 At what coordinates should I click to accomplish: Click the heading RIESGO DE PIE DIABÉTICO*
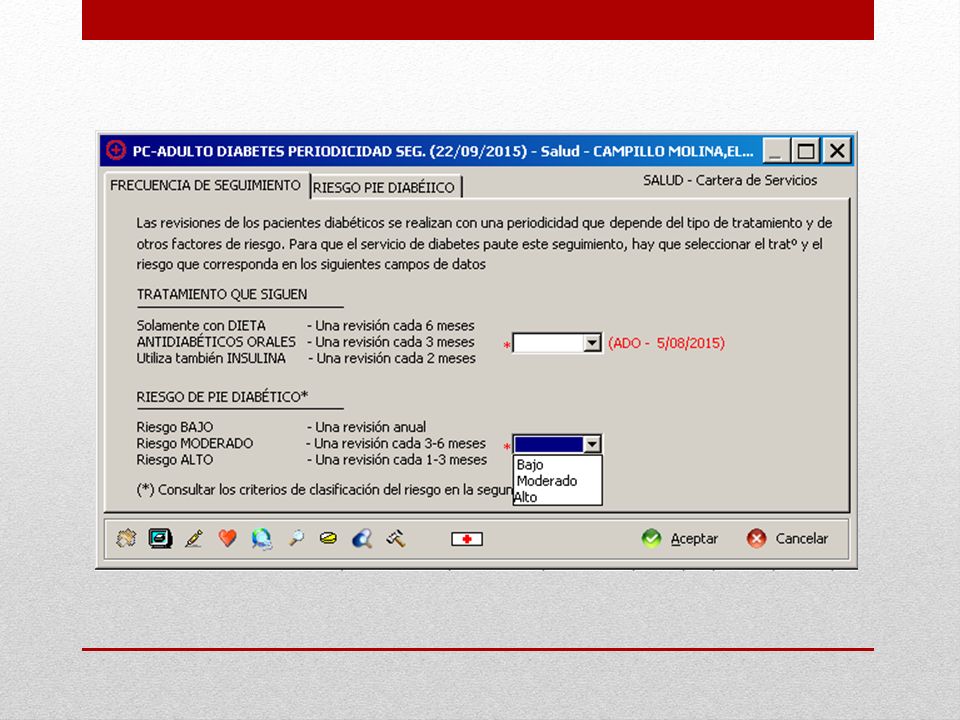222,397
